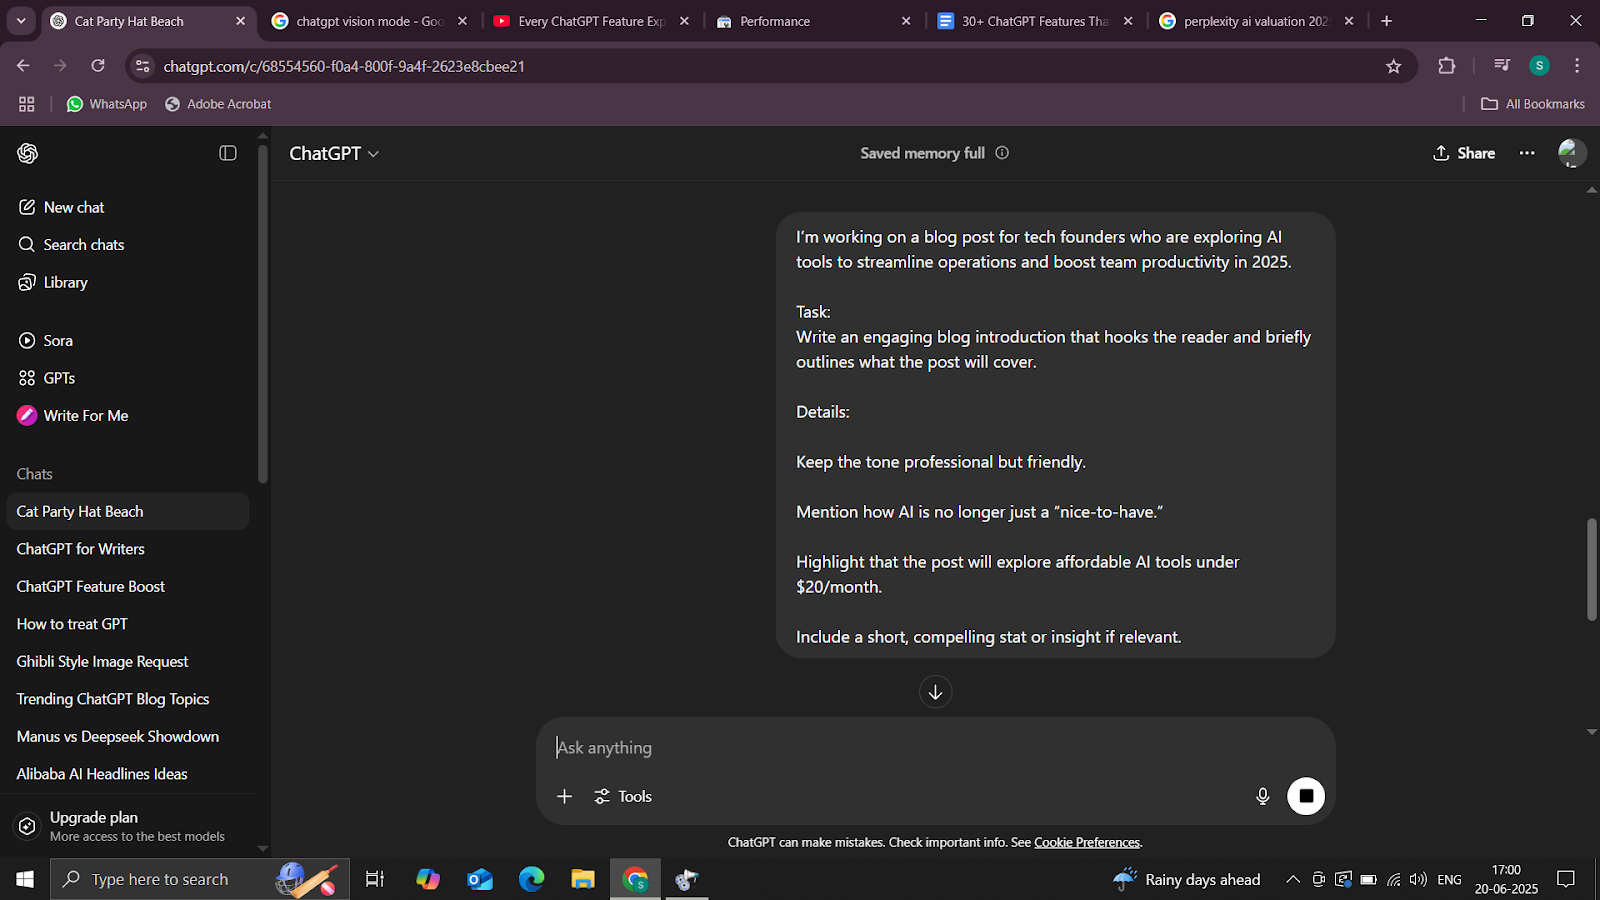The width and height of the screenshot is (1600, 900).
Task: Open the Ghibli Style Image Request chat
Action: tap(128, 661)
